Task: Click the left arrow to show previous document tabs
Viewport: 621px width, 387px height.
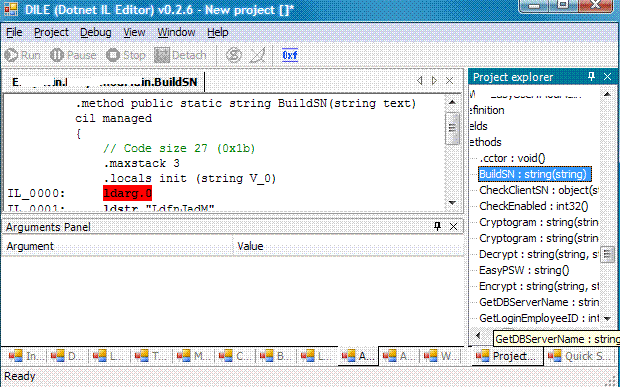Action: (x=420, y=81)
